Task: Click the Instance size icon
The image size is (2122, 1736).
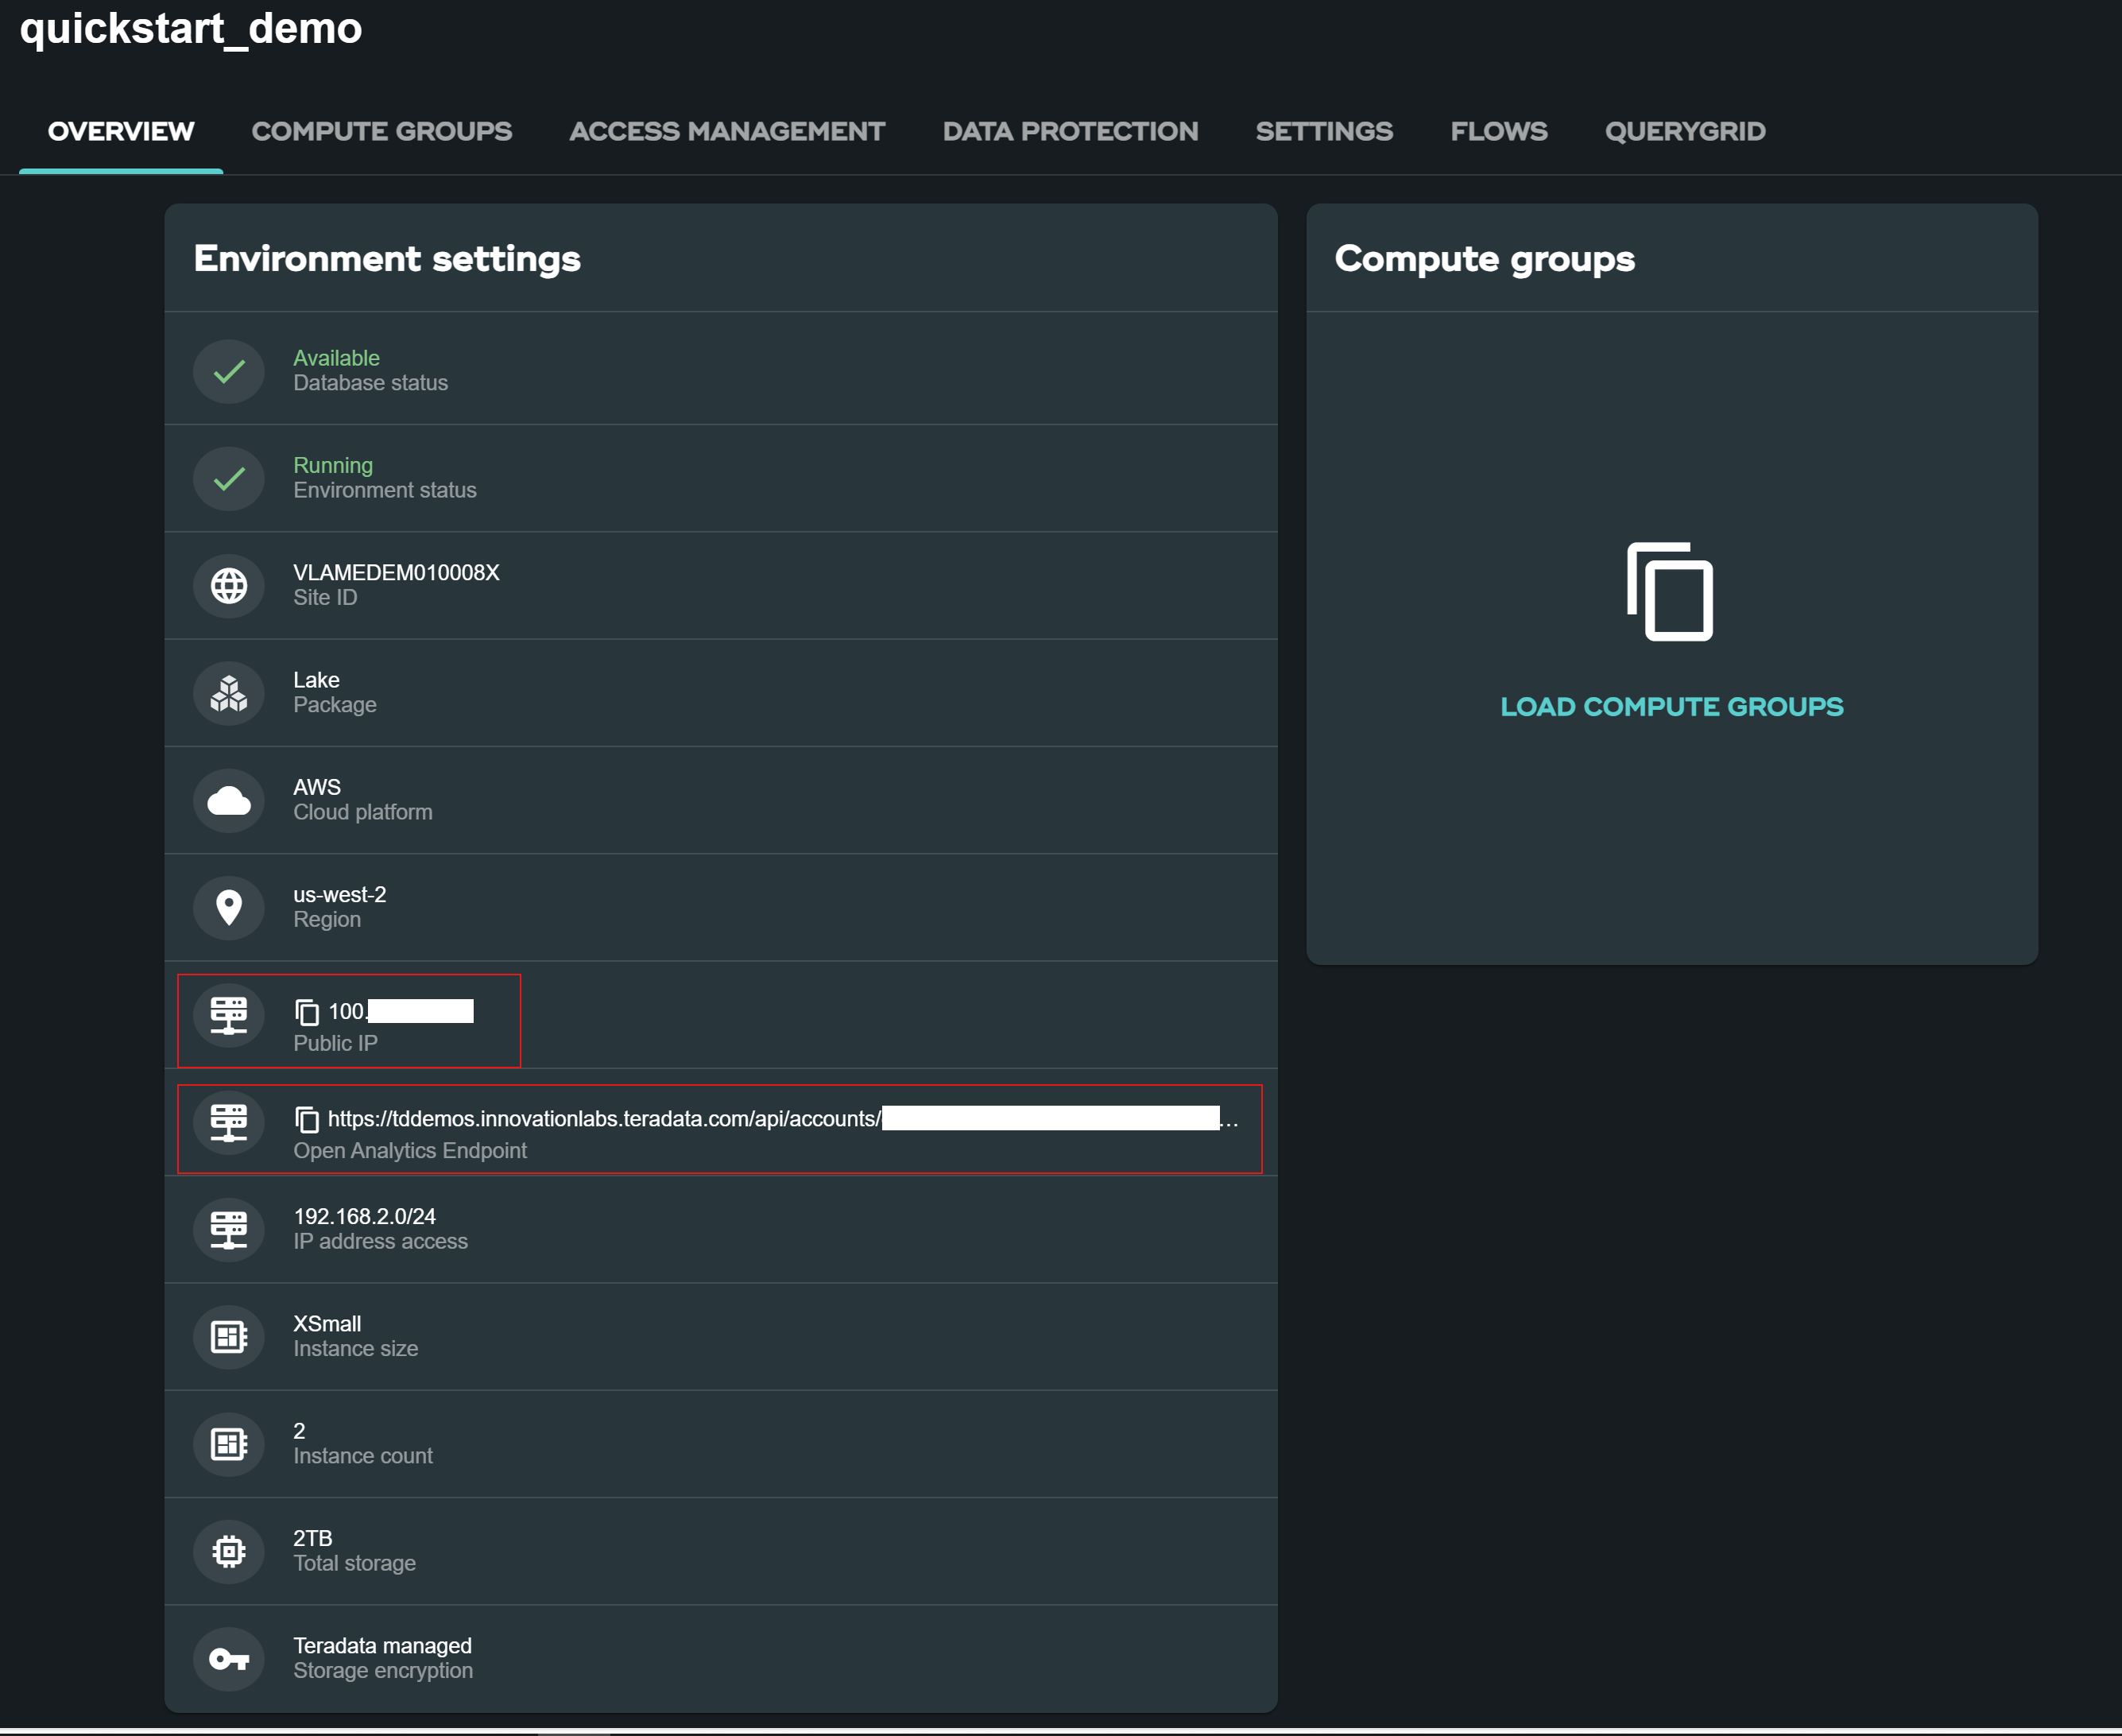Action: click(x=229, y=1336)
